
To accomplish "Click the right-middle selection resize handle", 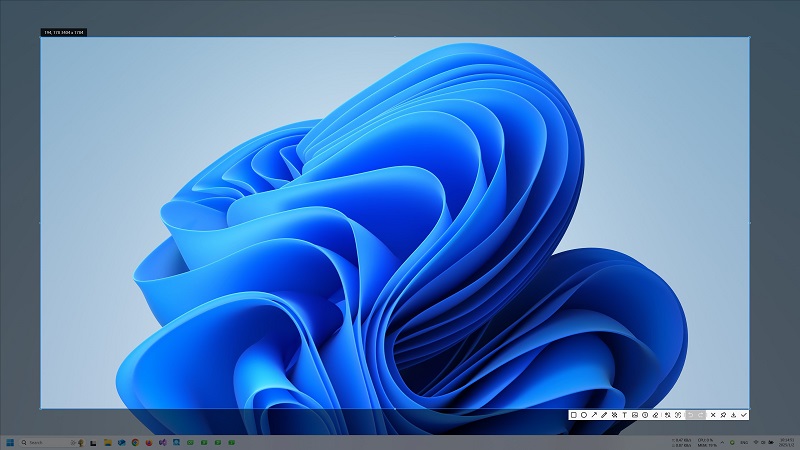I will pos(749,223).
